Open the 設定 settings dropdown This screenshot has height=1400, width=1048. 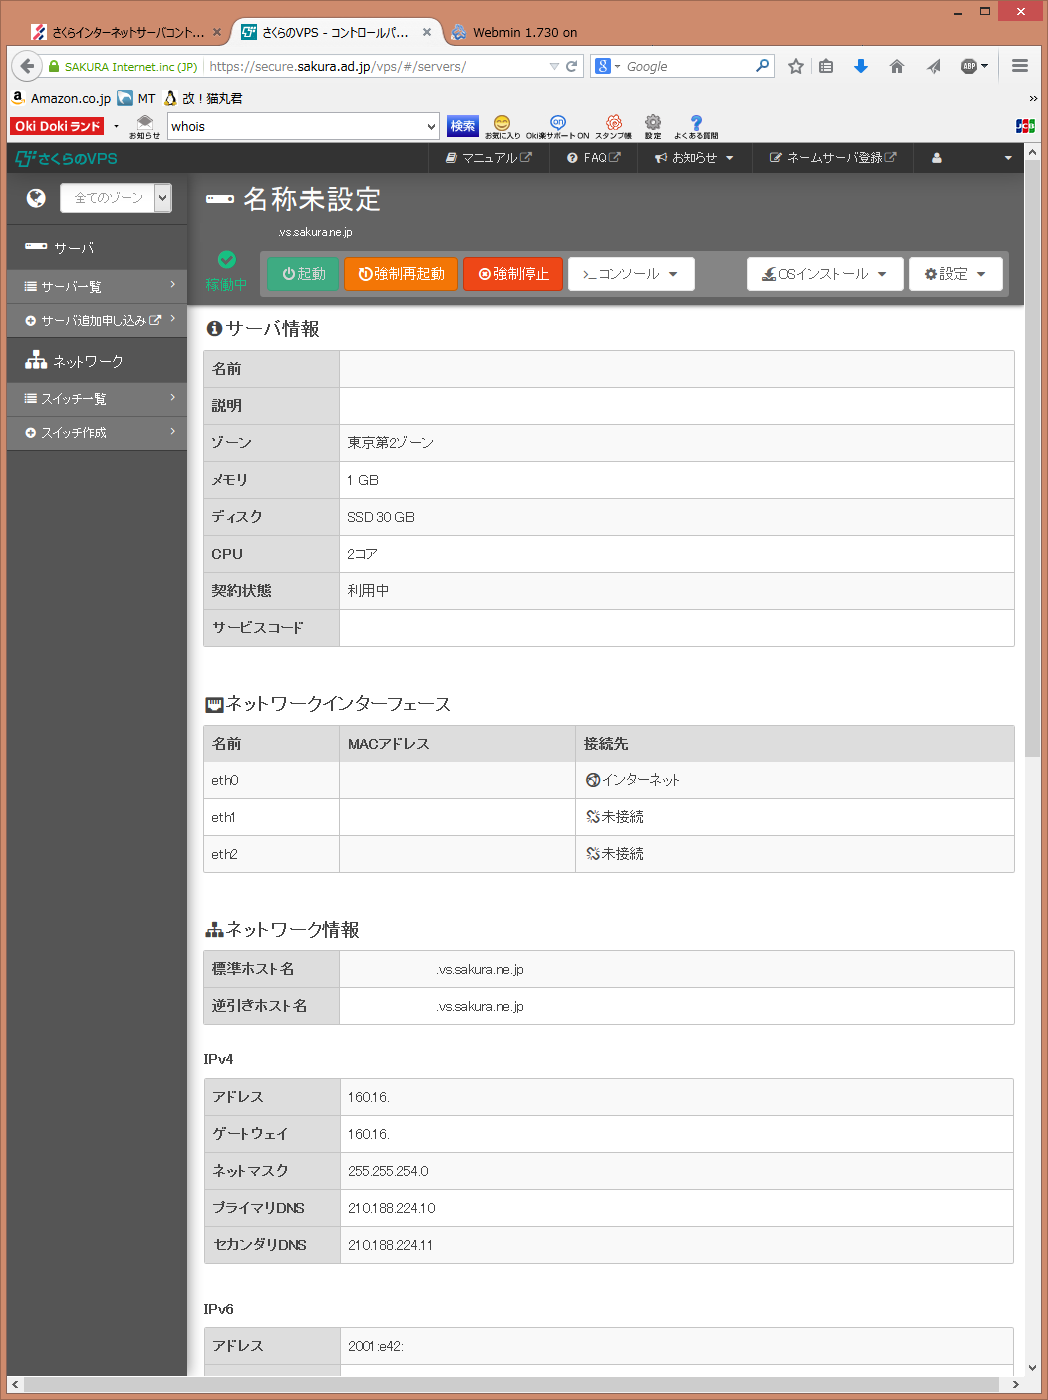(955, 274)
